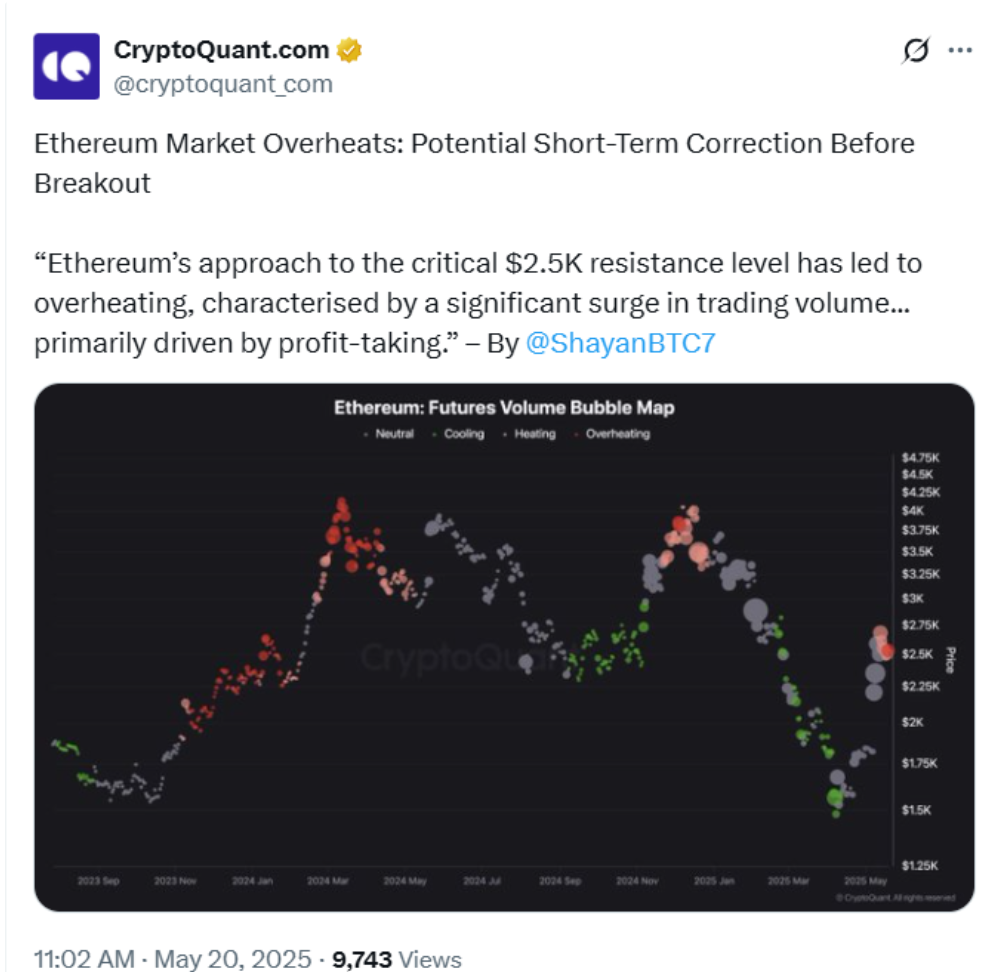
Task: Click the $2.5K price axis label
Action: point(917,654)
